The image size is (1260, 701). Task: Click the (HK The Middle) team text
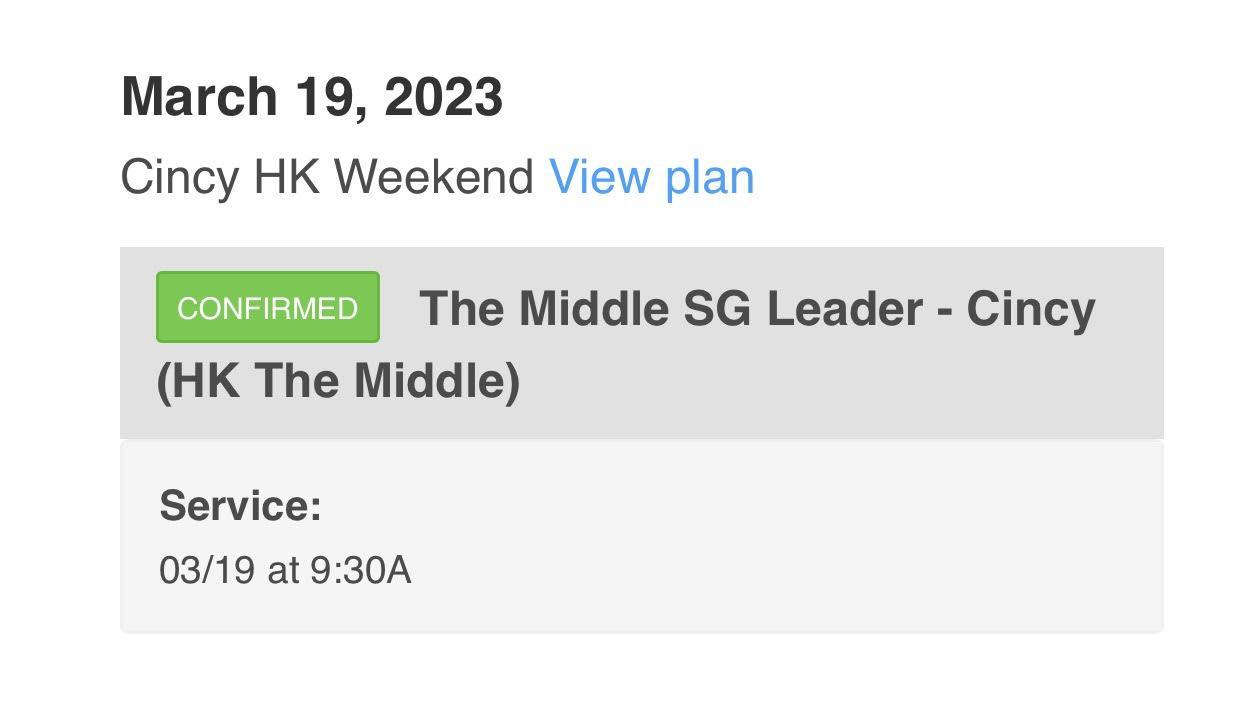click(338, 381)
